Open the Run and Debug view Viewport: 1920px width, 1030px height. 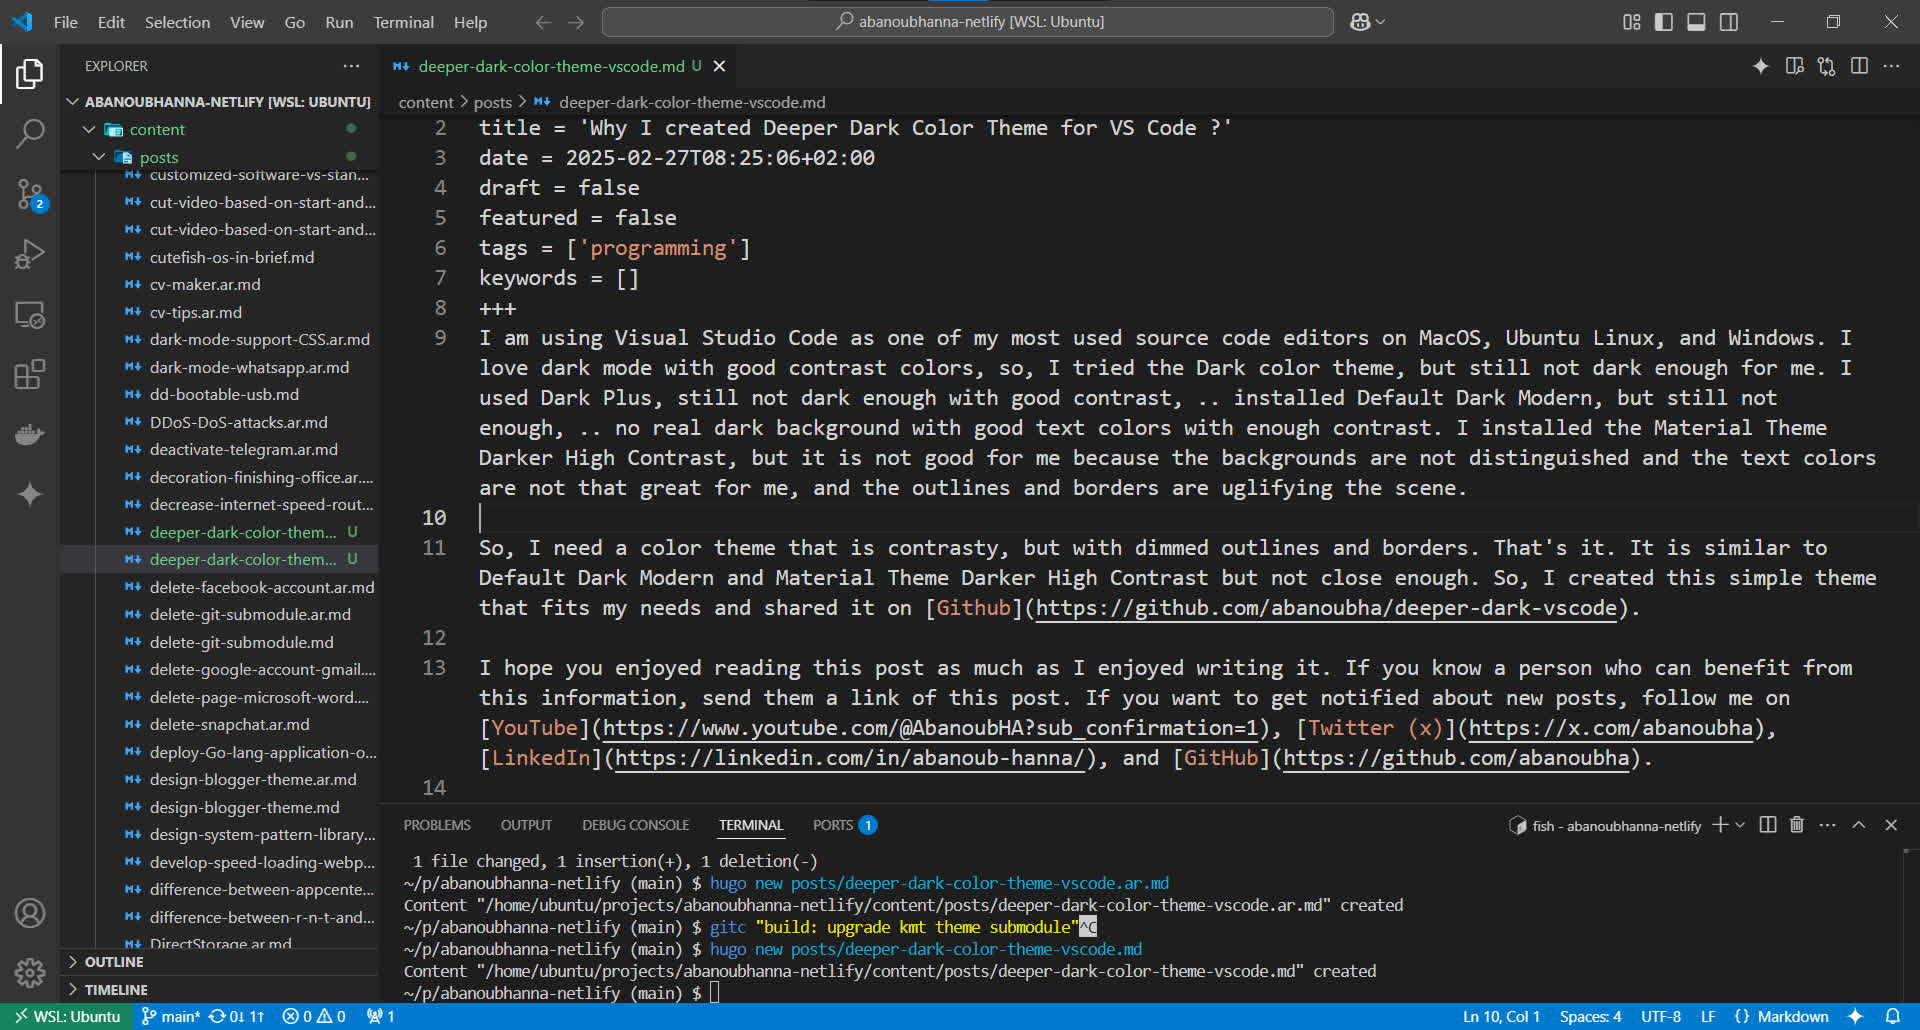click(30, 254)
